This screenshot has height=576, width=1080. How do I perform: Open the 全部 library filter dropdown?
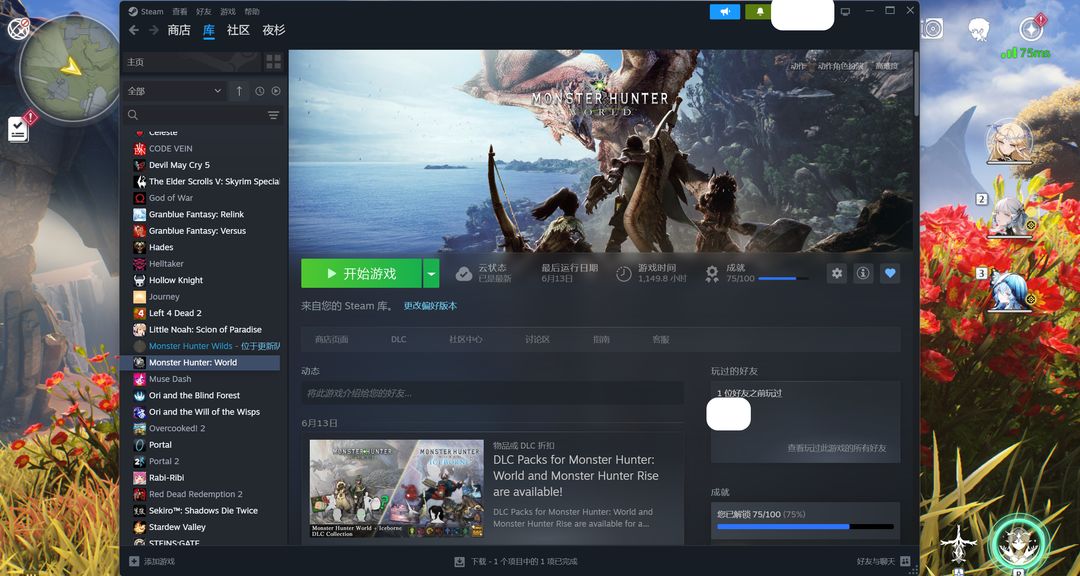(175, 91)
